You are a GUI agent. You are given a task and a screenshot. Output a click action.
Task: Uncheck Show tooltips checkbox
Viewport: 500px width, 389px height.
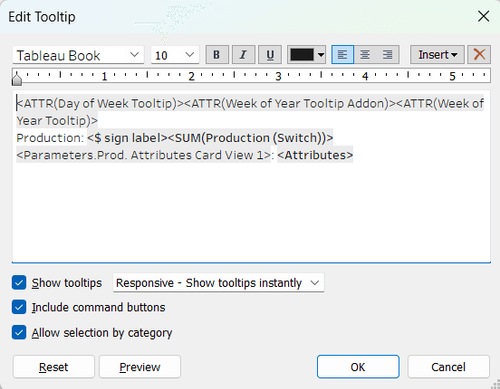point(19,283)
